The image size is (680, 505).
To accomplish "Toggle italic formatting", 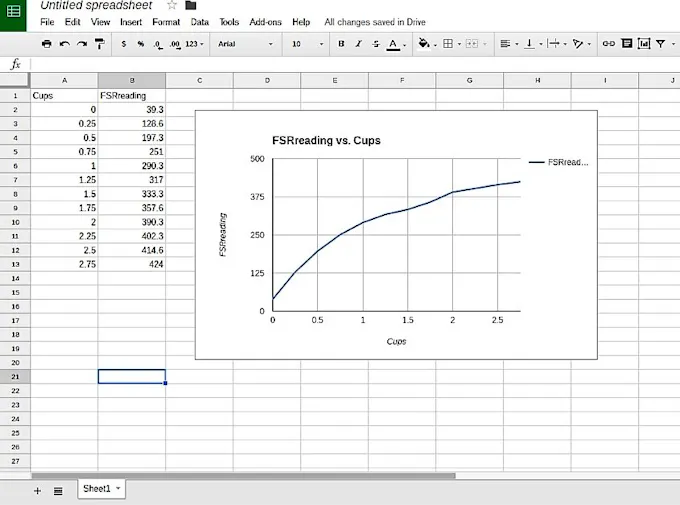I will point(359,44).
